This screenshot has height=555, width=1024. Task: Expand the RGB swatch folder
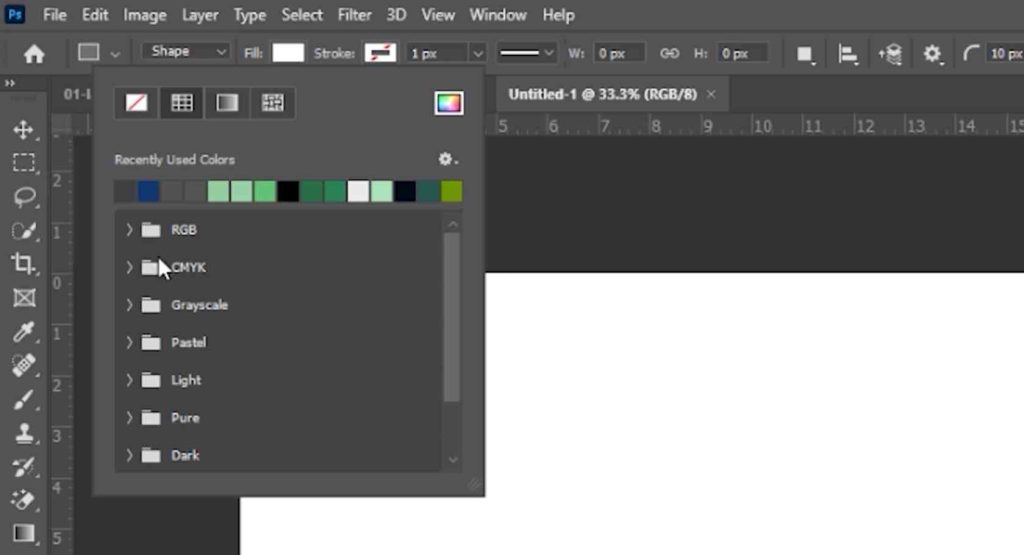coord(129,230)
